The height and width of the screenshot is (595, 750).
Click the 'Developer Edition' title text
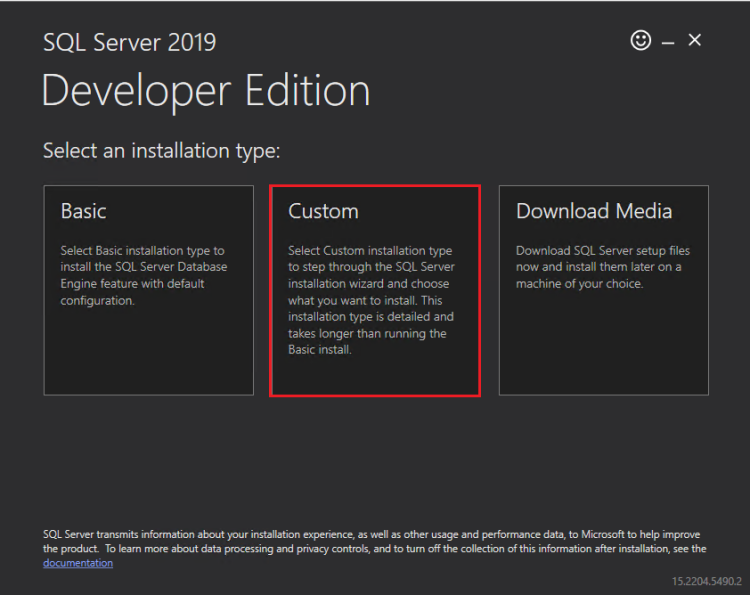pyautogui.click(x=206, y=91)
